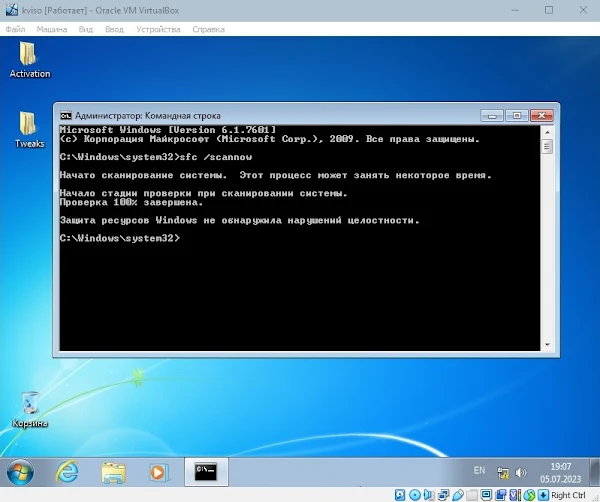Open the network status tray icon
600x502 pixels.
tap(503, 473)
